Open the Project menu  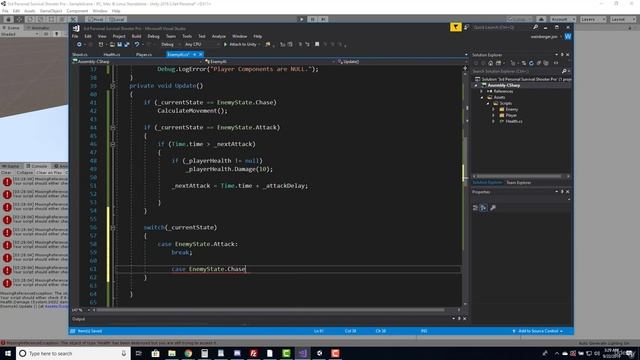point(119,36)
